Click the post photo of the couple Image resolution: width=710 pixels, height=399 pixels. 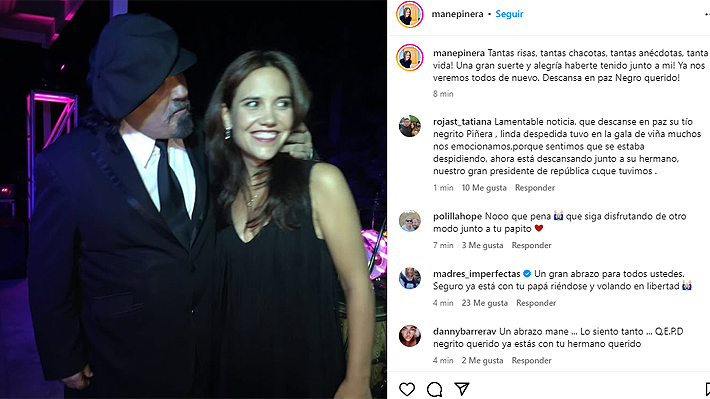[x=193, y=199]
